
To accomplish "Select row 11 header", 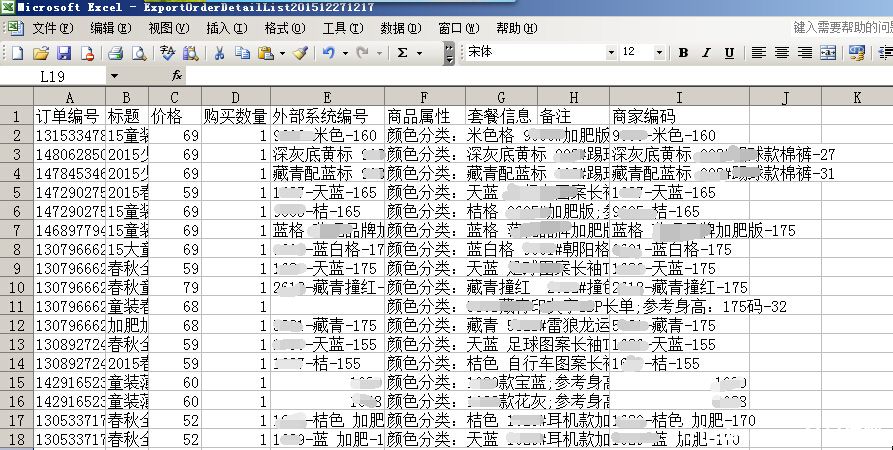I will (x=17, y=306).
